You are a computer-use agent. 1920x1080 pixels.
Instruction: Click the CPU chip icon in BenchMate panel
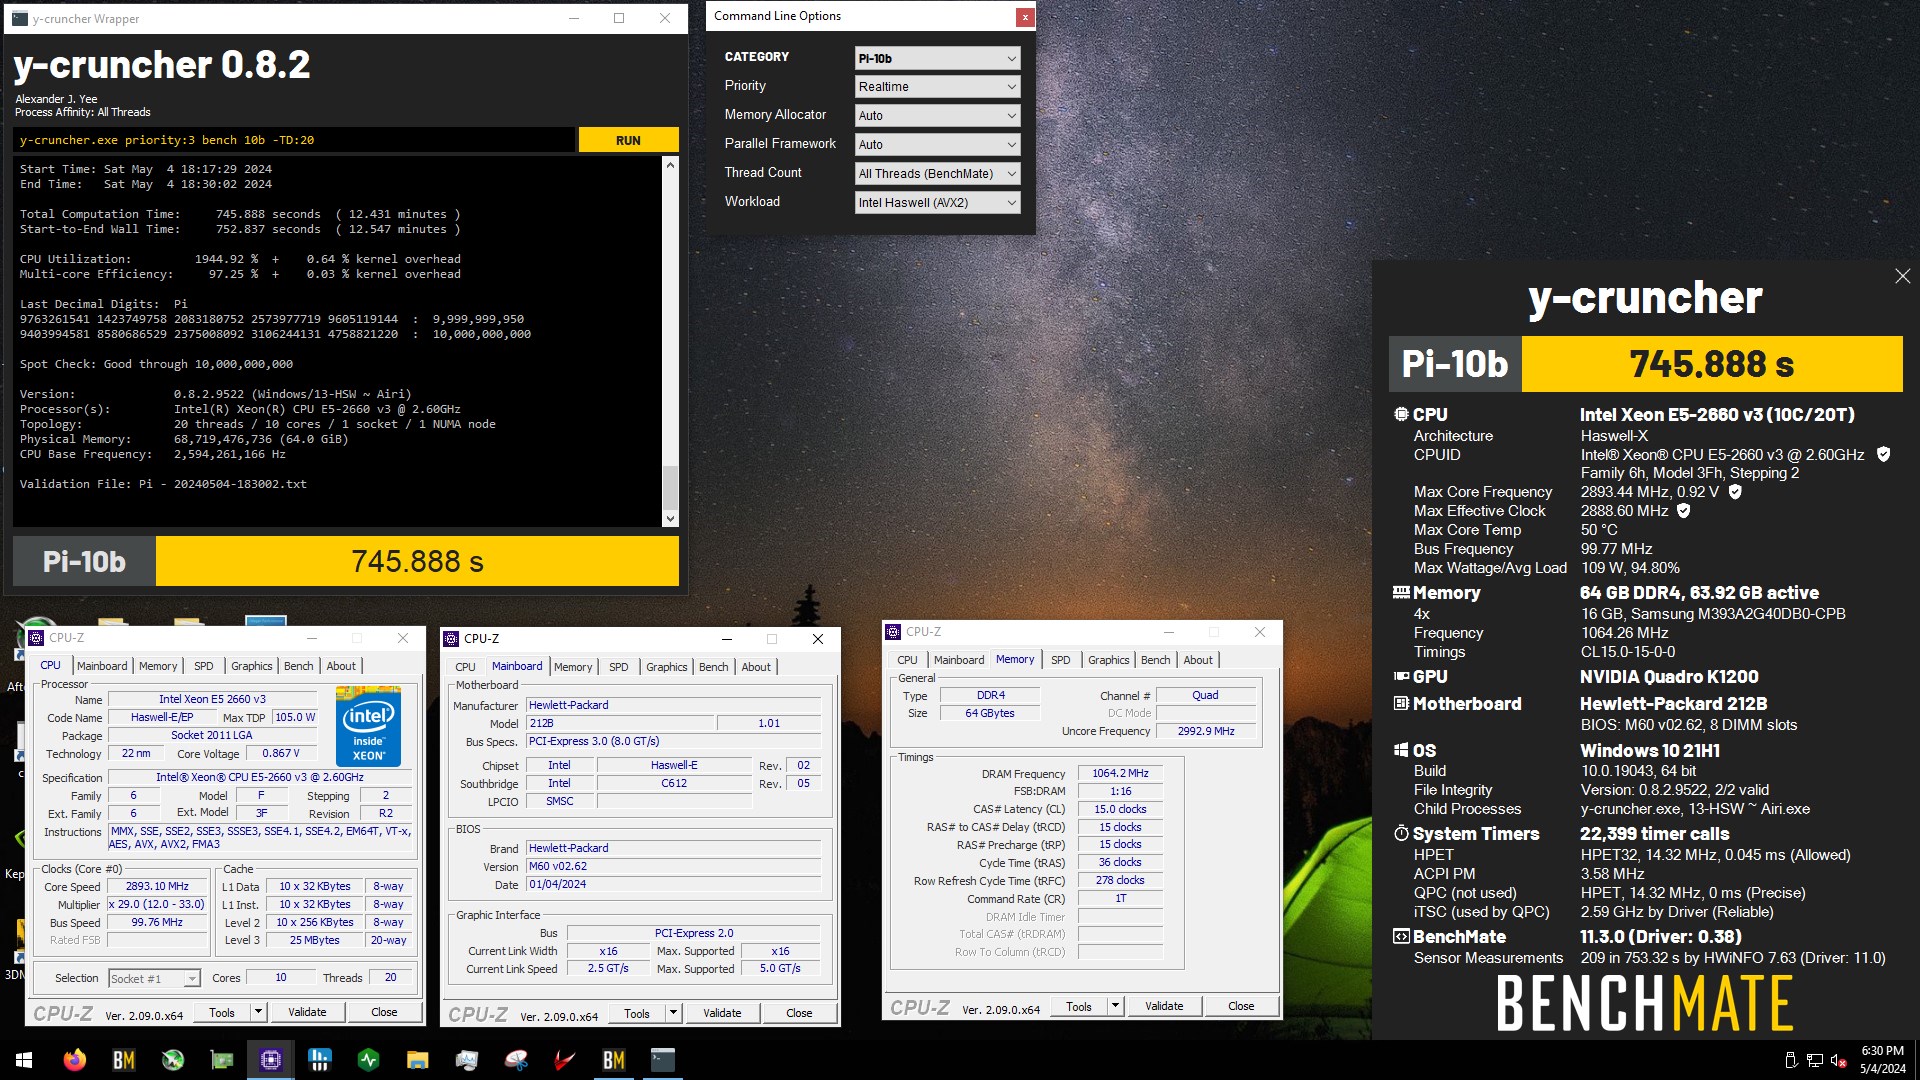pos(1401,414)
